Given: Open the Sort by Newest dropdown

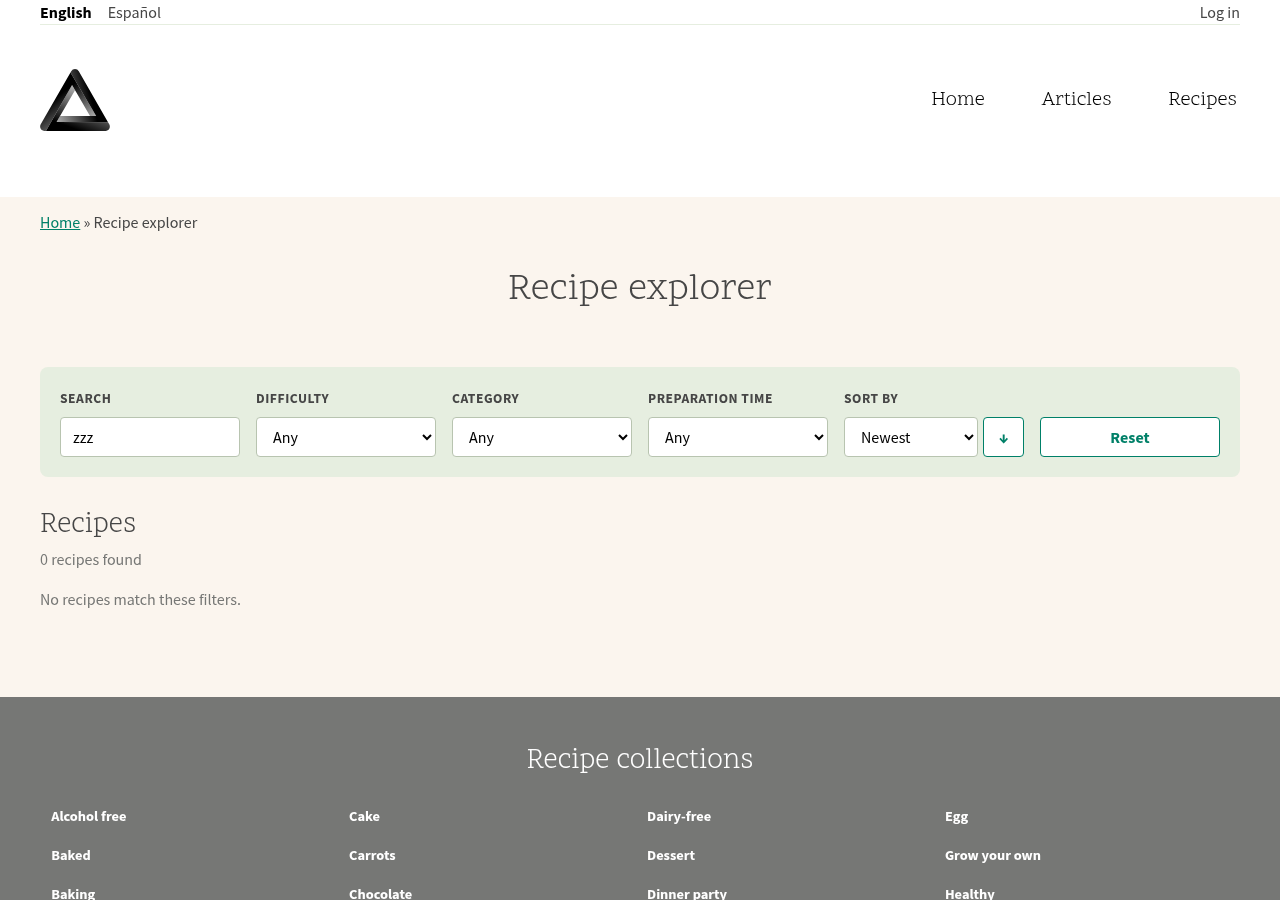Looking at the screenshot, I should coord(911,437).
